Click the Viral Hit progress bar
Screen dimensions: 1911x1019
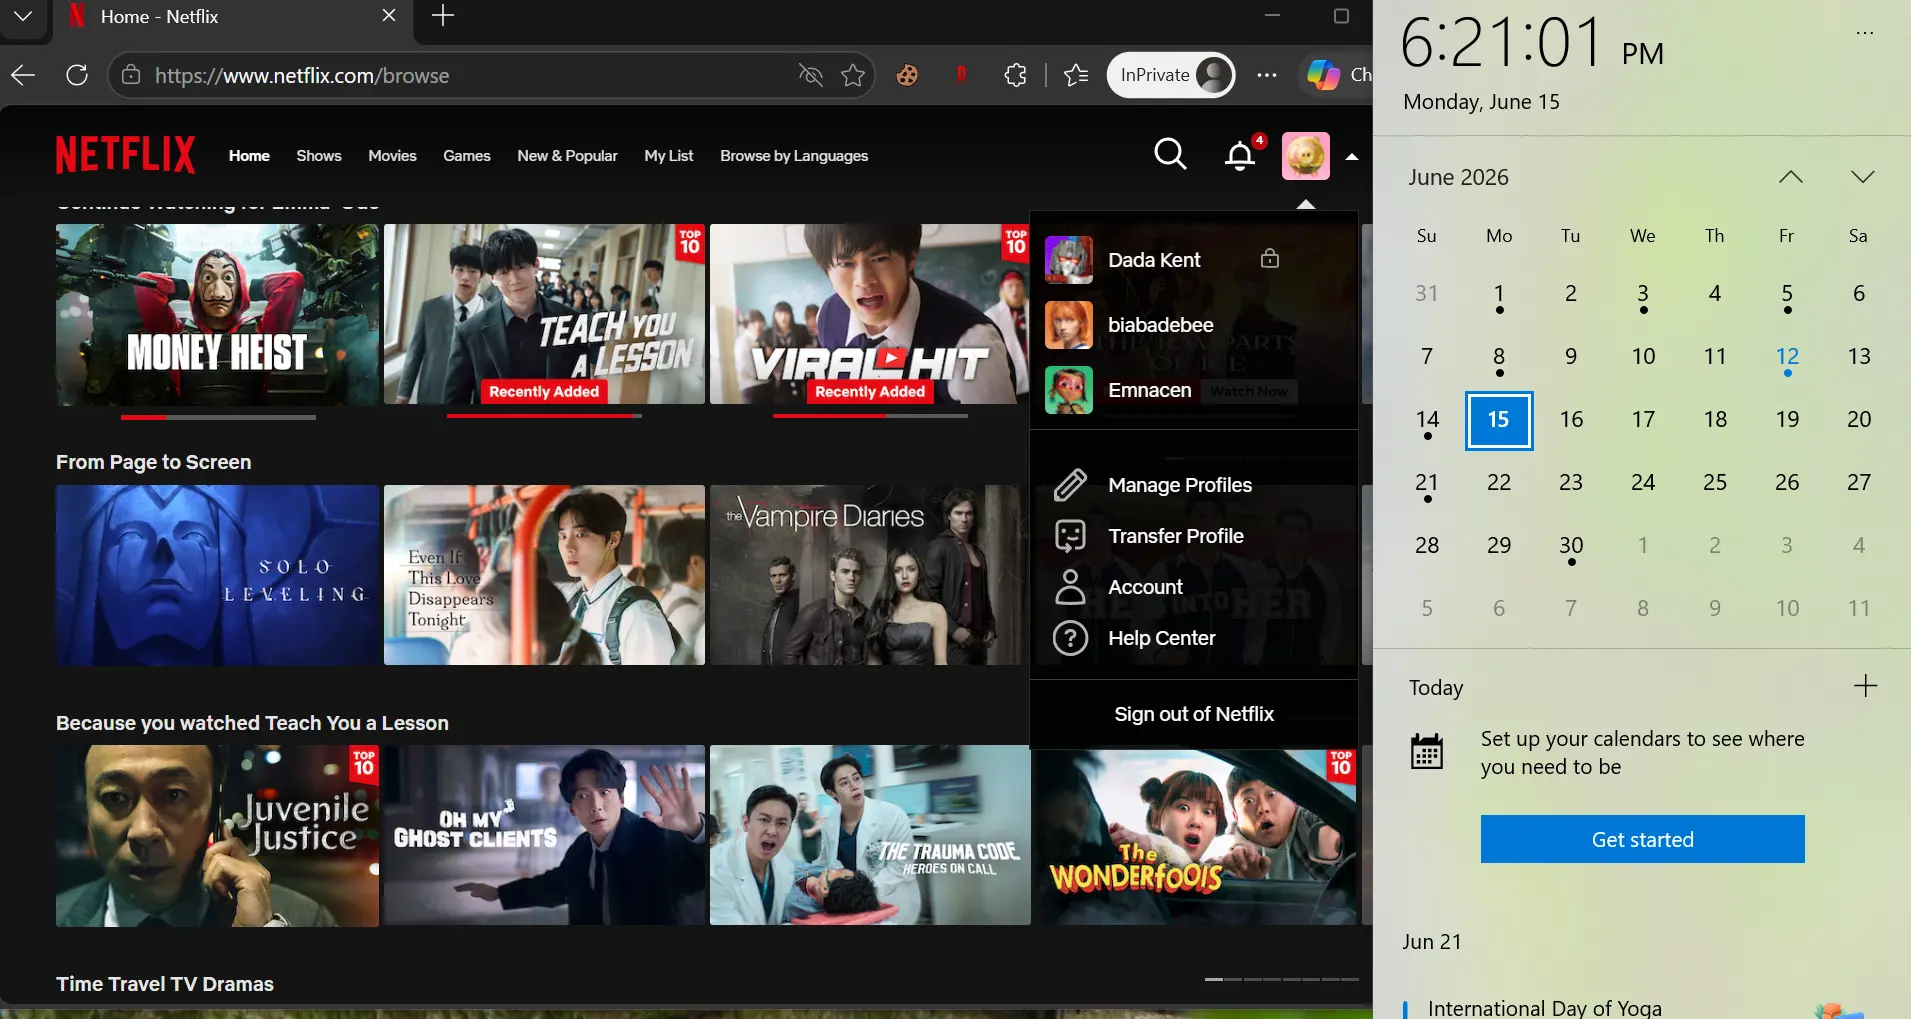click(x=870, y=416)
